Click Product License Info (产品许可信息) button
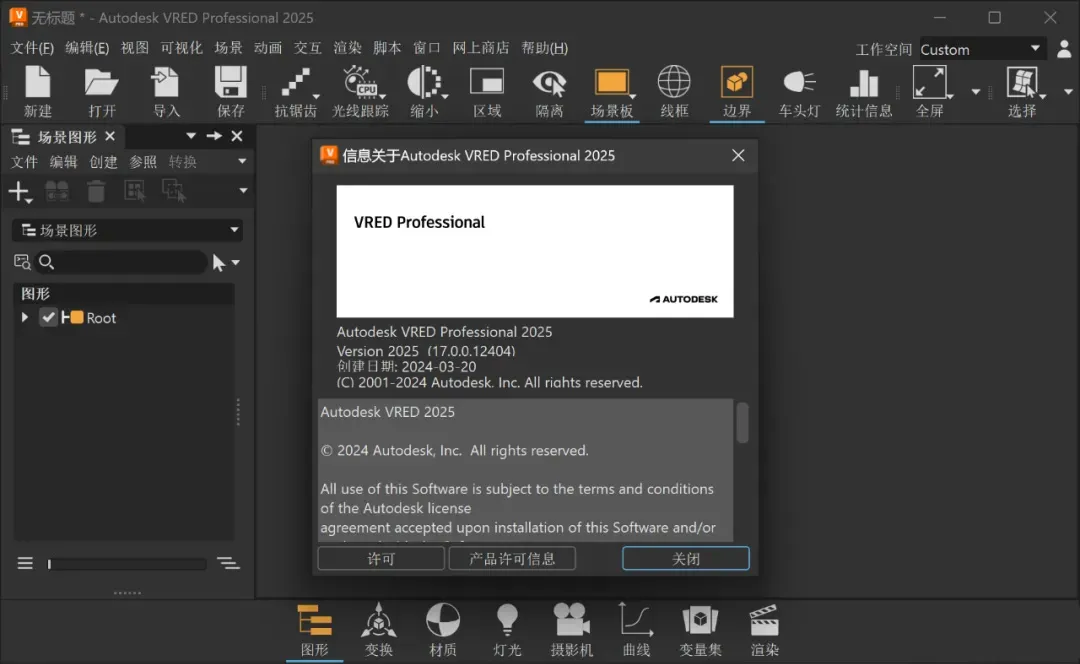The height and width of the screenshot is (664, 1080). [x=512, y=558]
